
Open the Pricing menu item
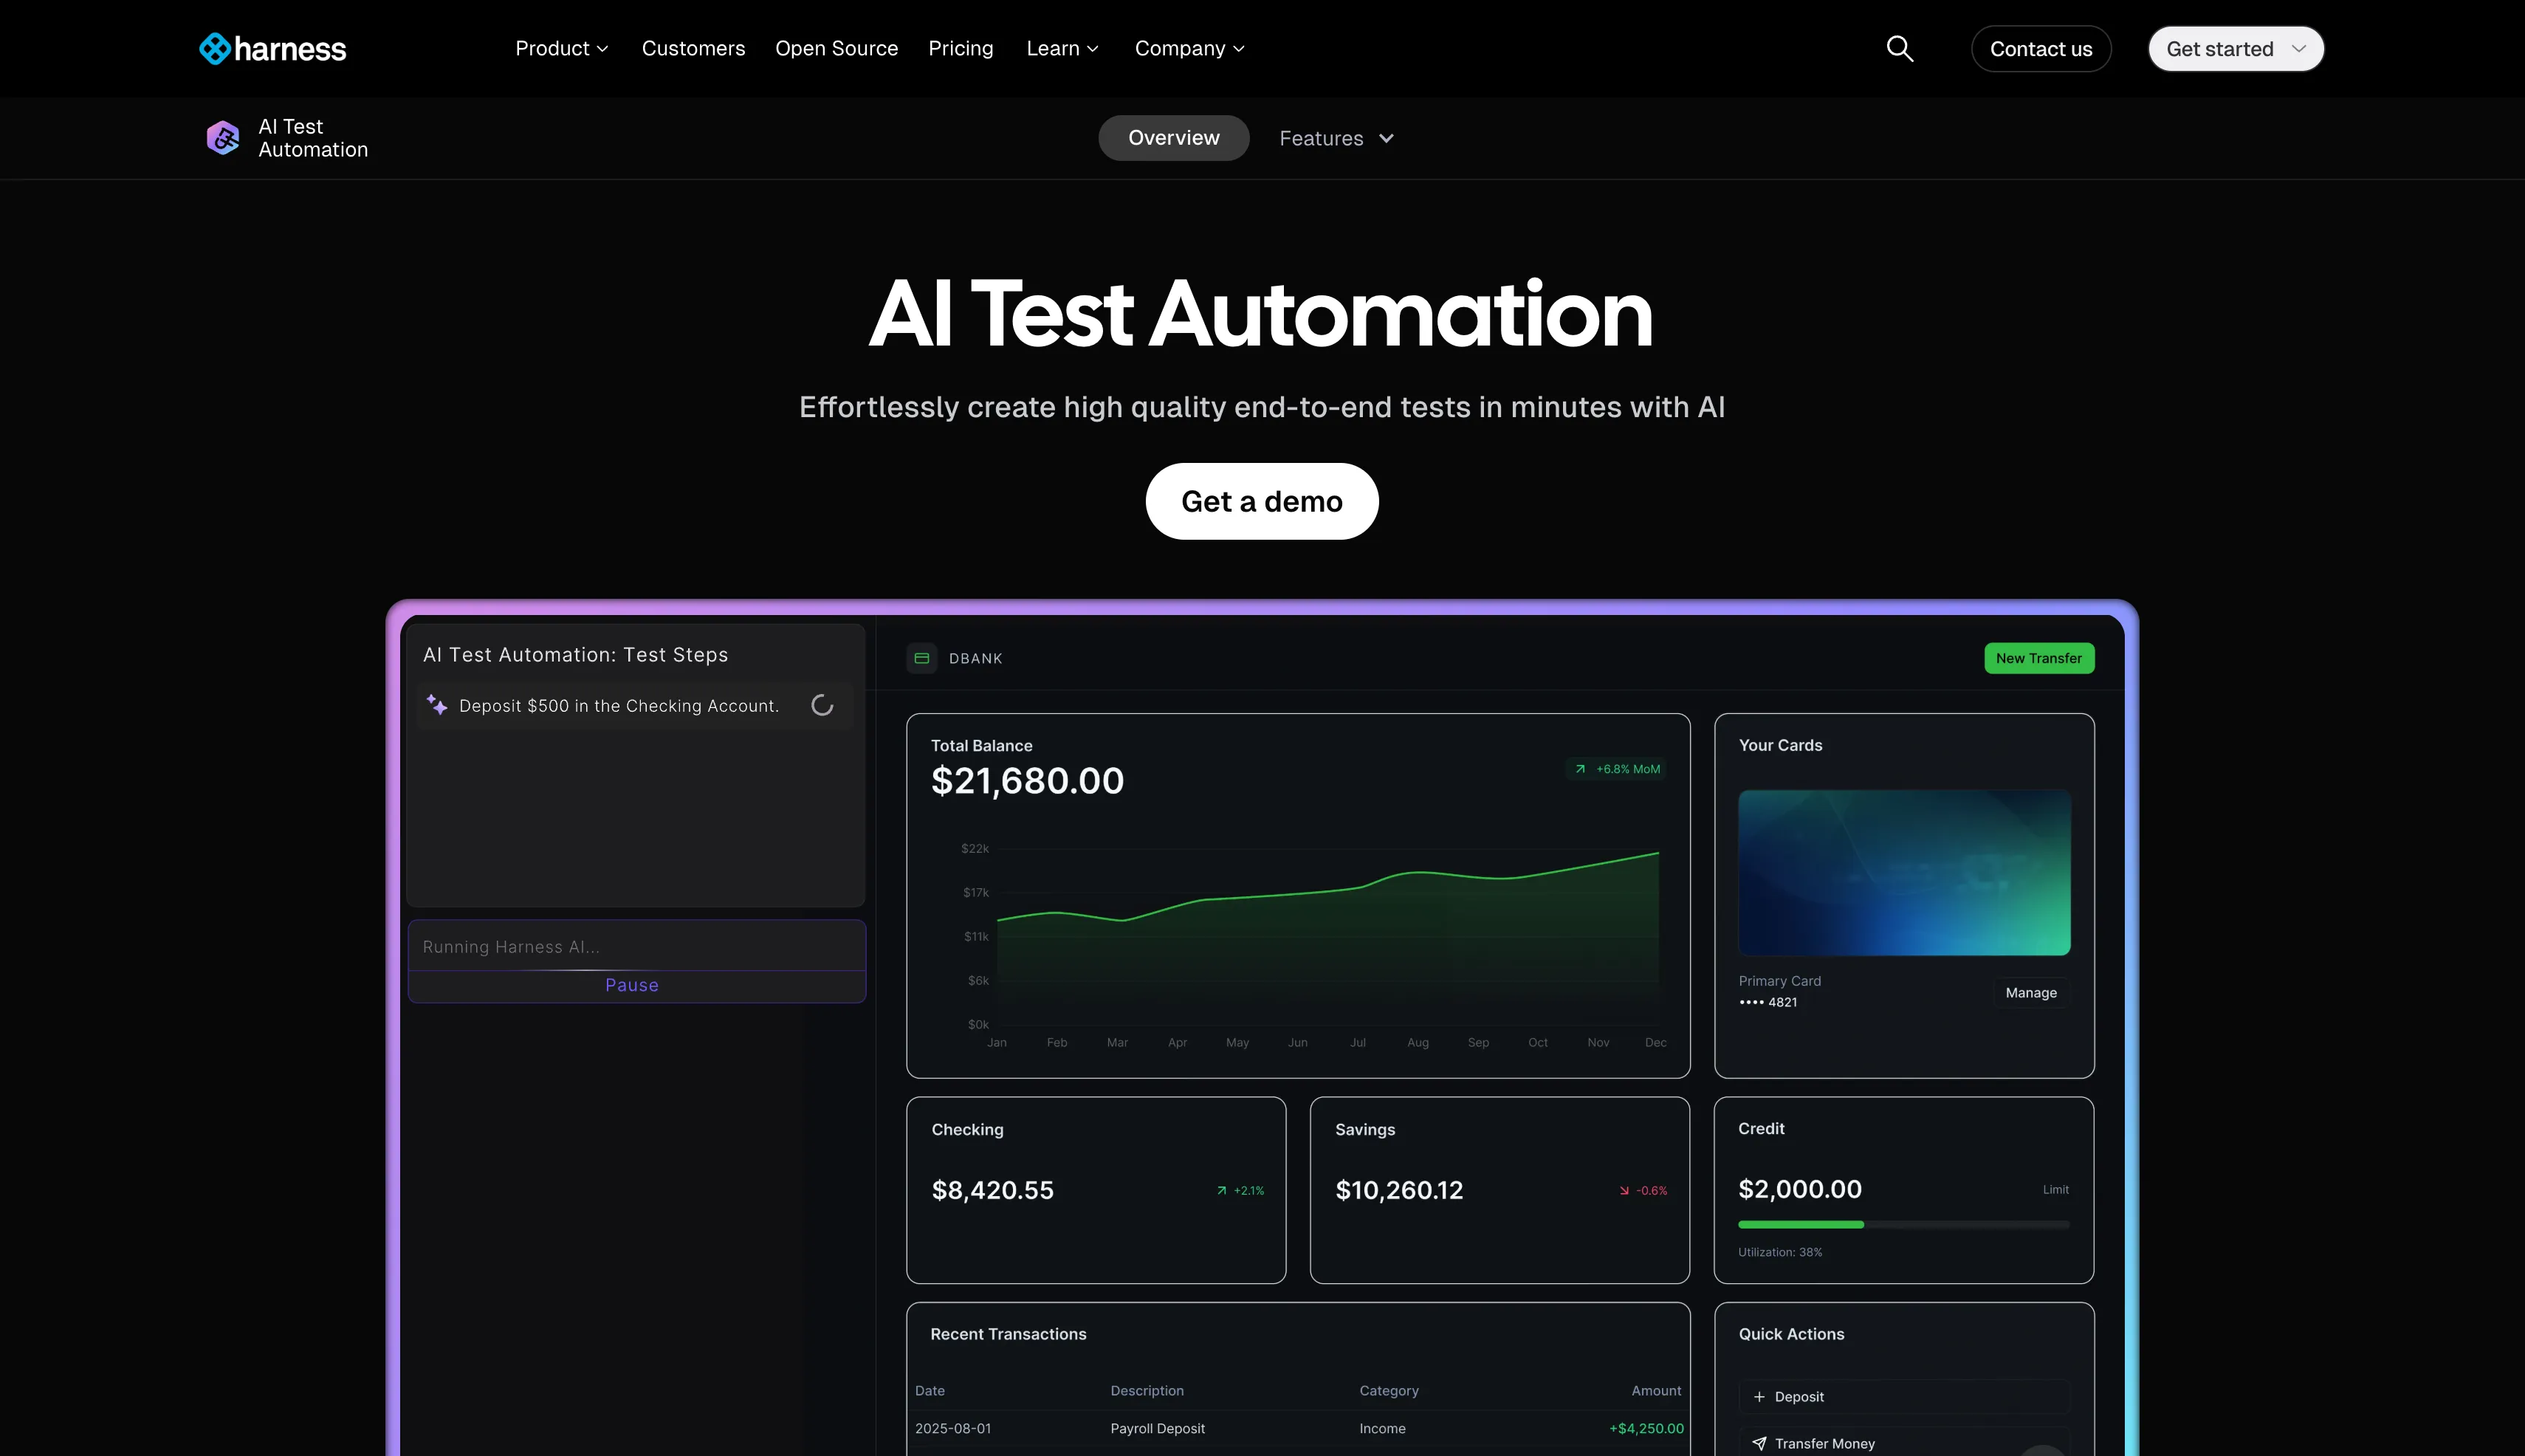(x=960, y=48)
